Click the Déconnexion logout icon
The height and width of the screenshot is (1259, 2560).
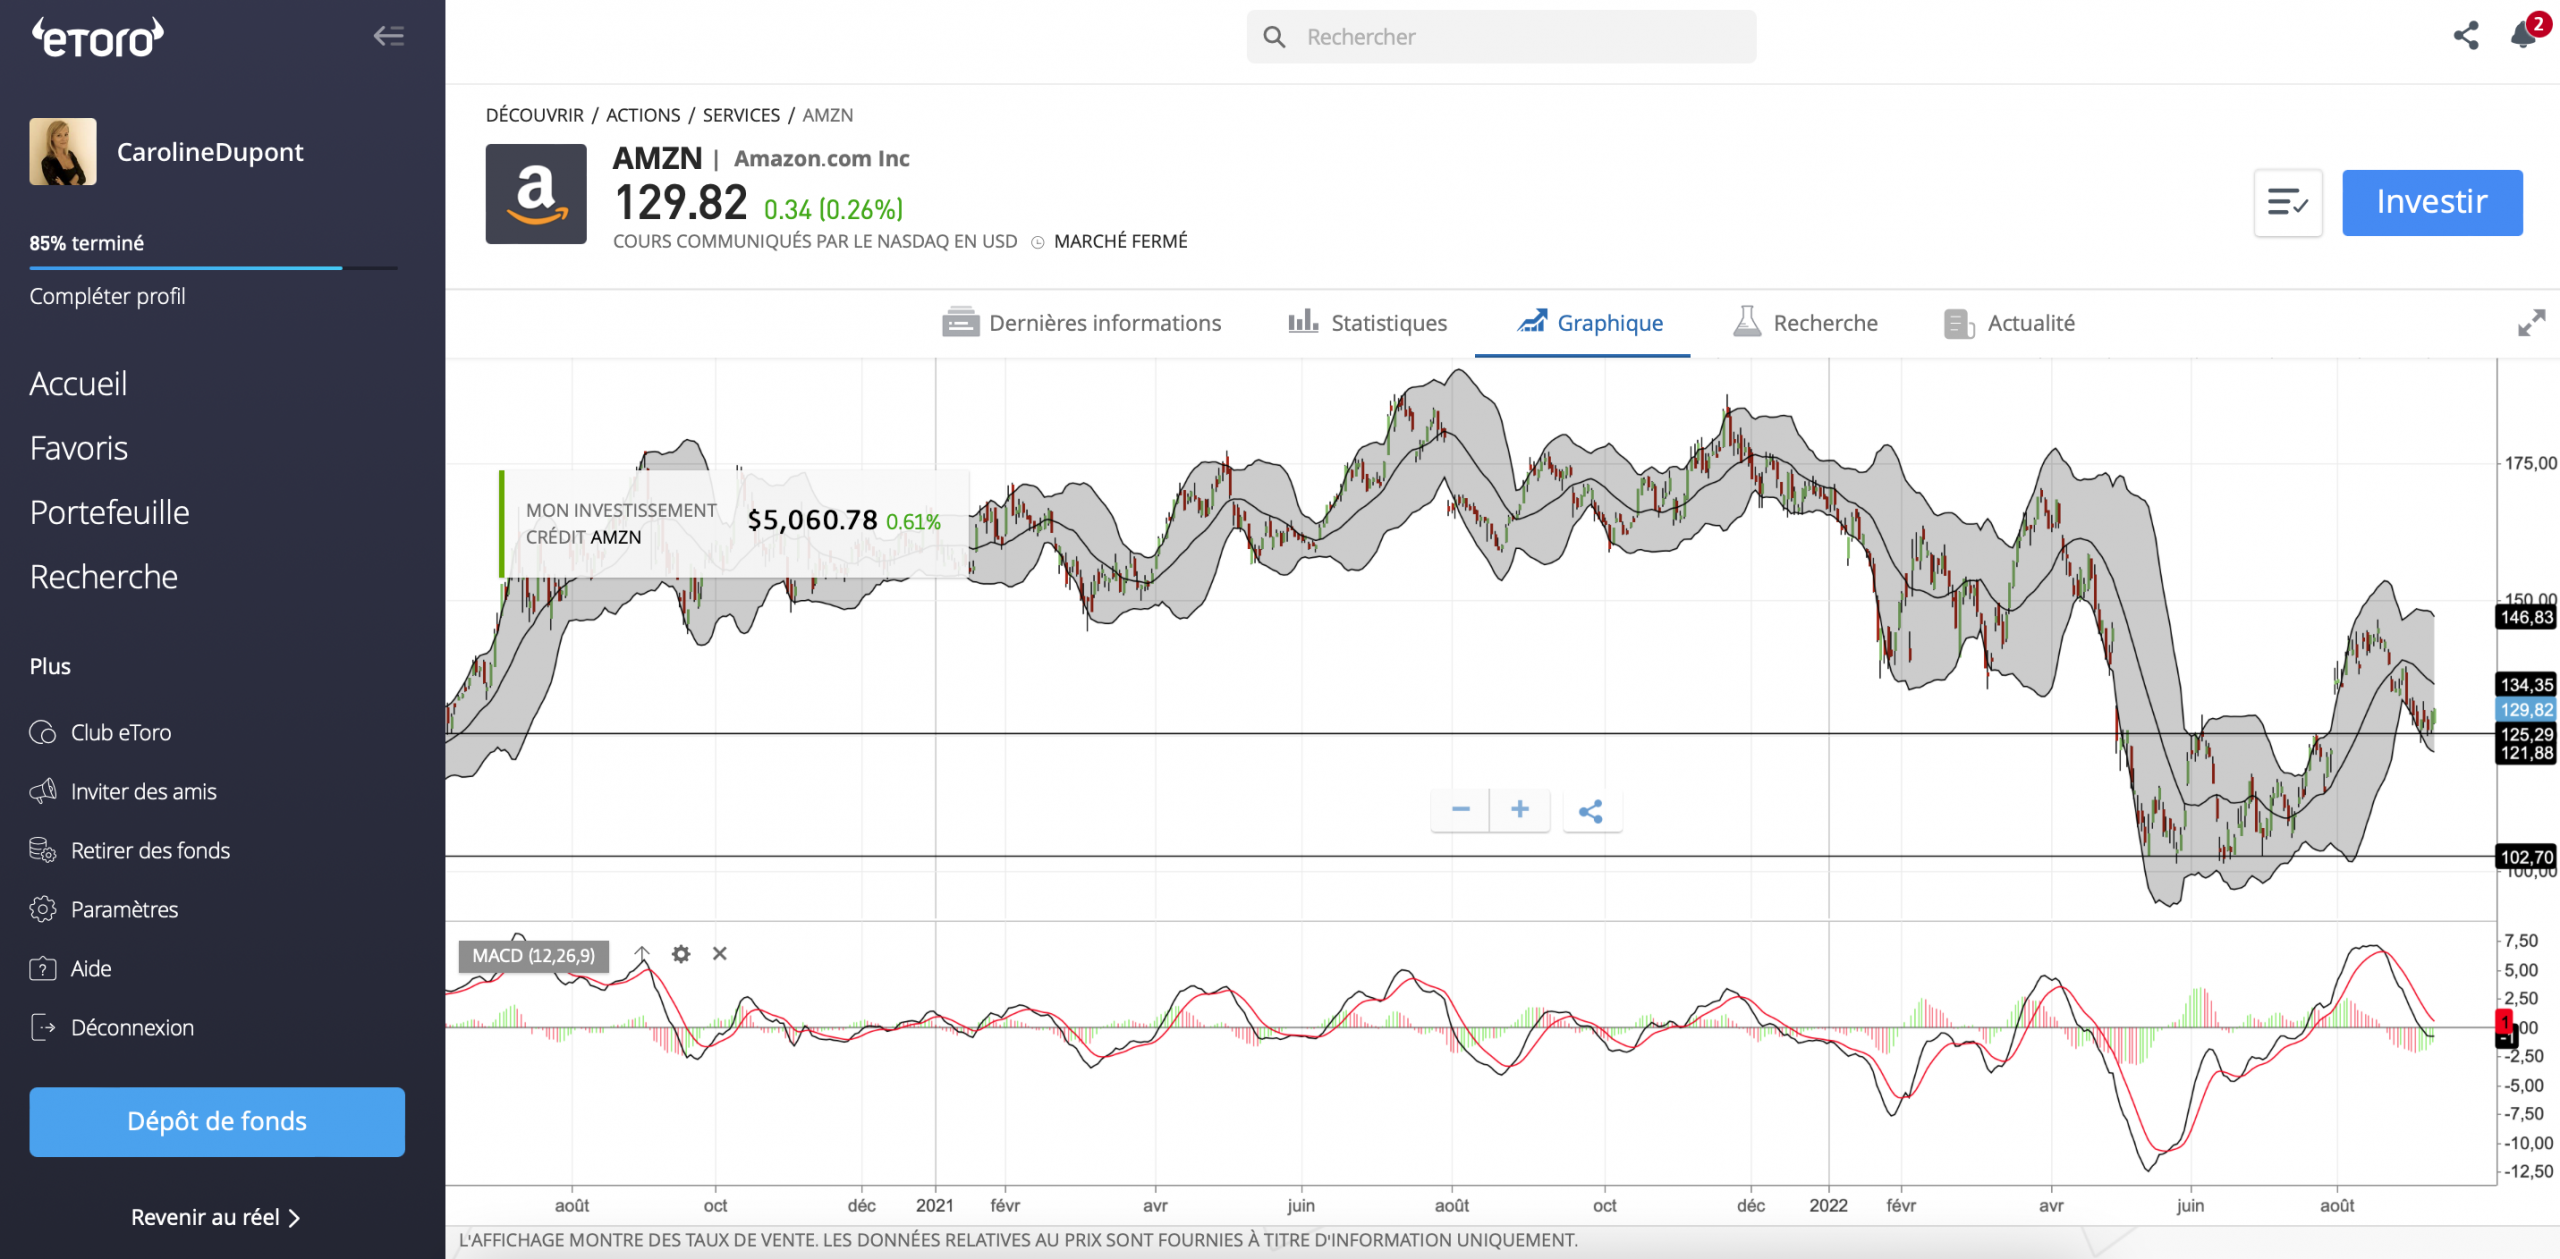coord(43,1028)
